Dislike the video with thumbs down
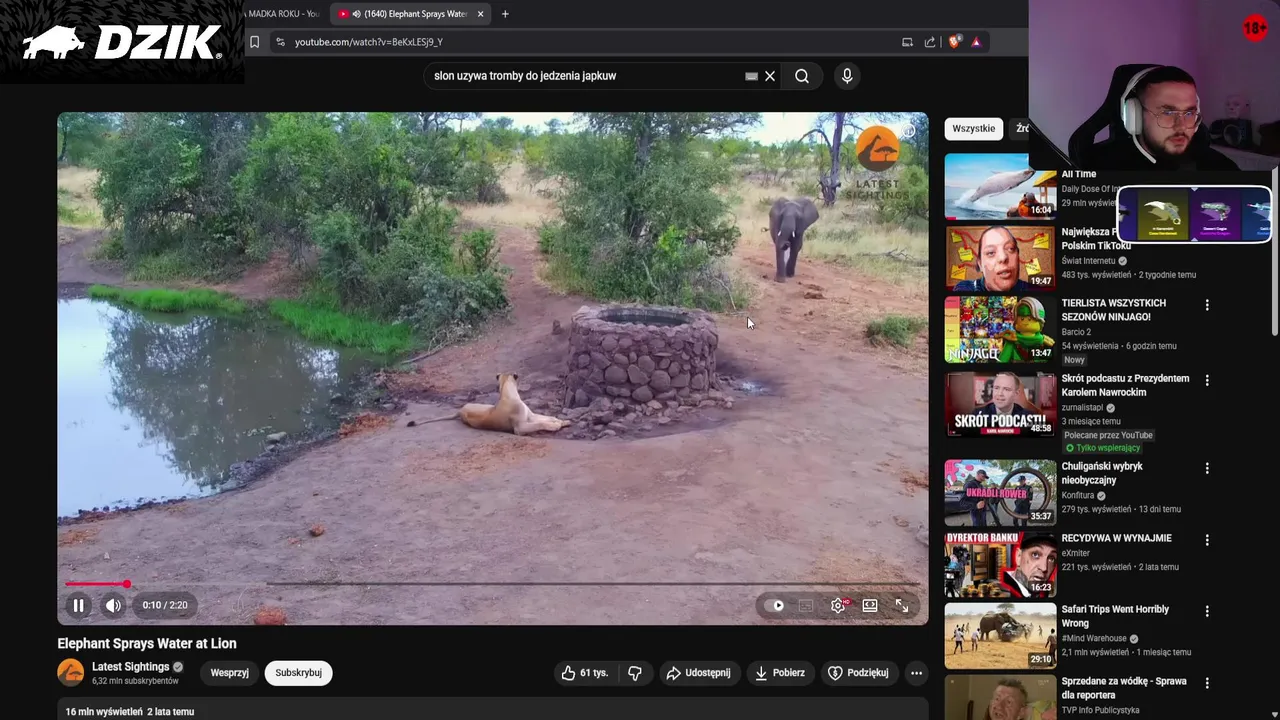The width and height of the screenshot is (1280, 720). 634,673
